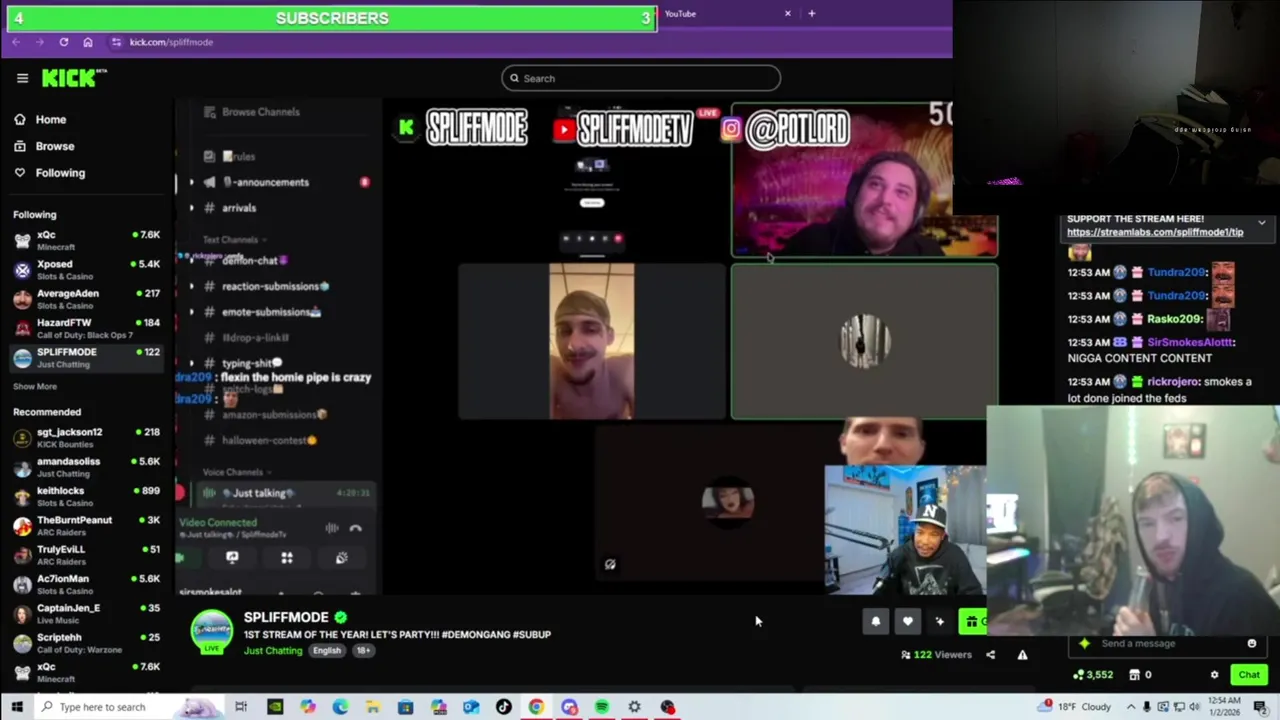Viewport: 1280px width, 720px height.
Task: Click SirSmokesAlottt username in chat
Action: point(1191,342)
